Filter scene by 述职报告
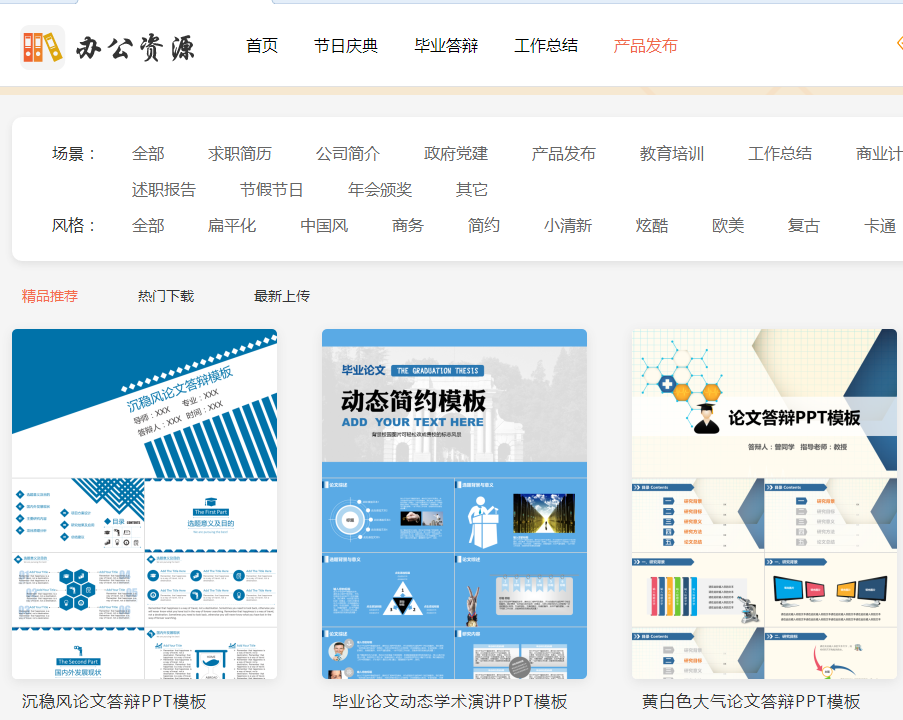The image size is (903, 720). tap(164, 190)
